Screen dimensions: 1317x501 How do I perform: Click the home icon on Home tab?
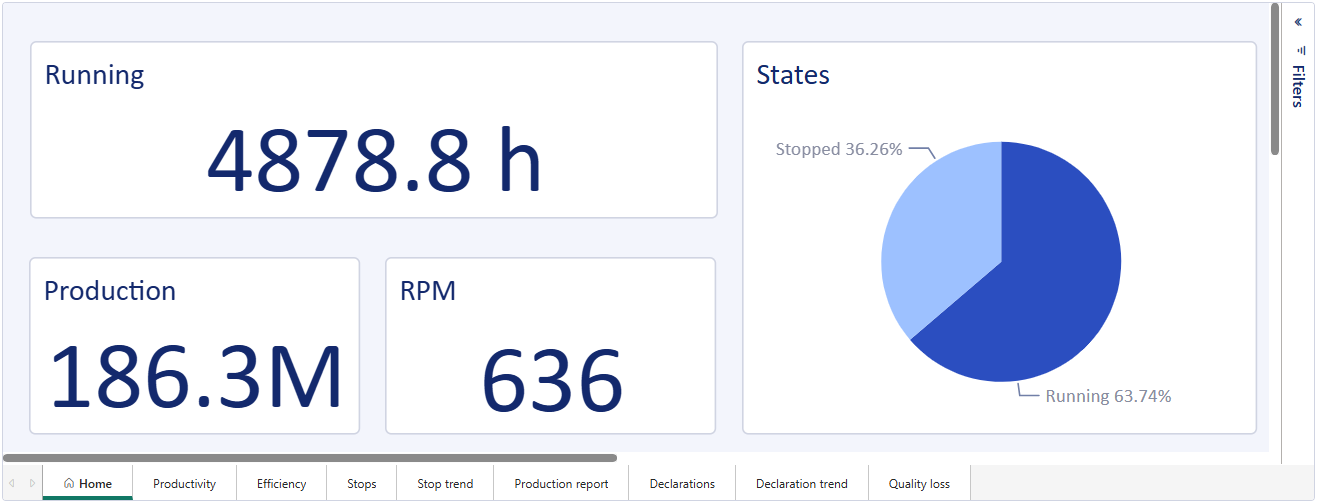[x=69, y=483]
